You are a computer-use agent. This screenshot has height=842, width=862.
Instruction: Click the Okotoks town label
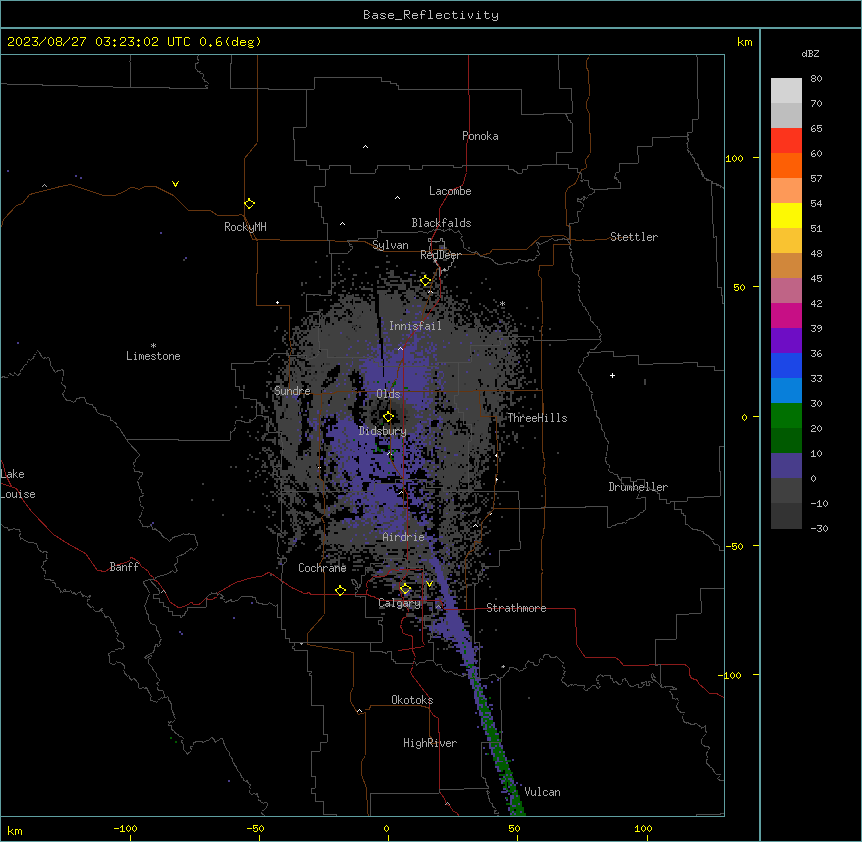coord(412,700)
